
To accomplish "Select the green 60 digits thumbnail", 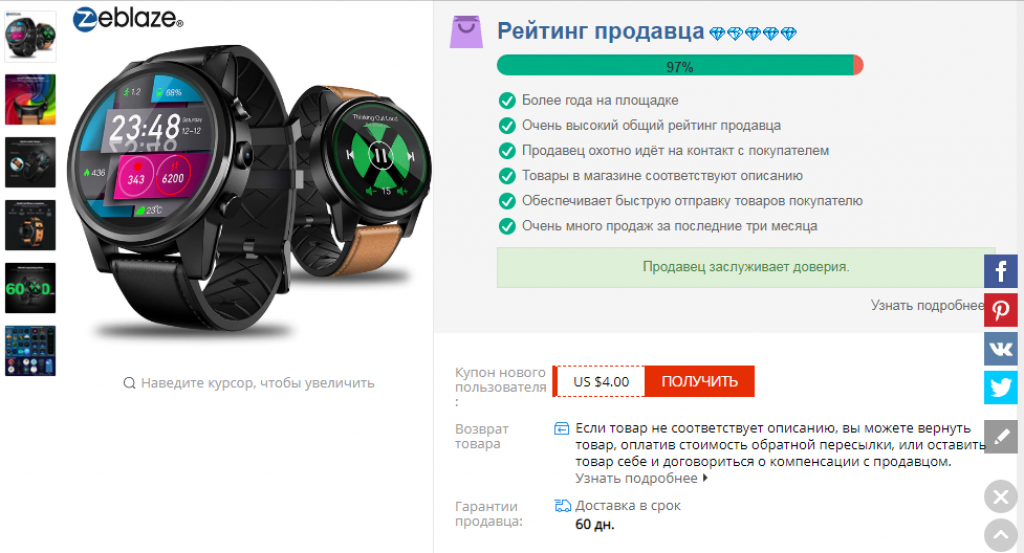I will [x=30, y=288].
